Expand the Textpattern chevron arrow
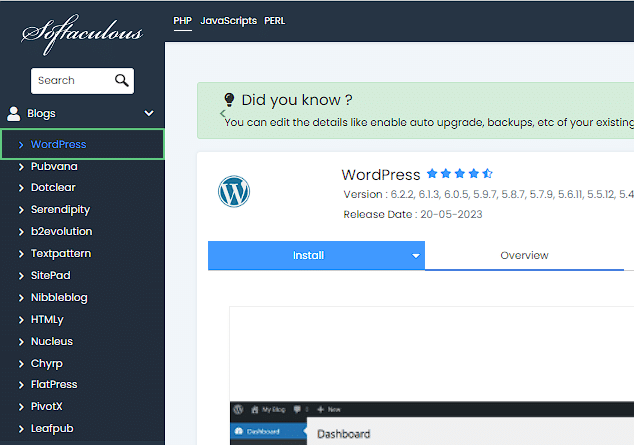Screen dimensions: 634x445 point(21,254)
